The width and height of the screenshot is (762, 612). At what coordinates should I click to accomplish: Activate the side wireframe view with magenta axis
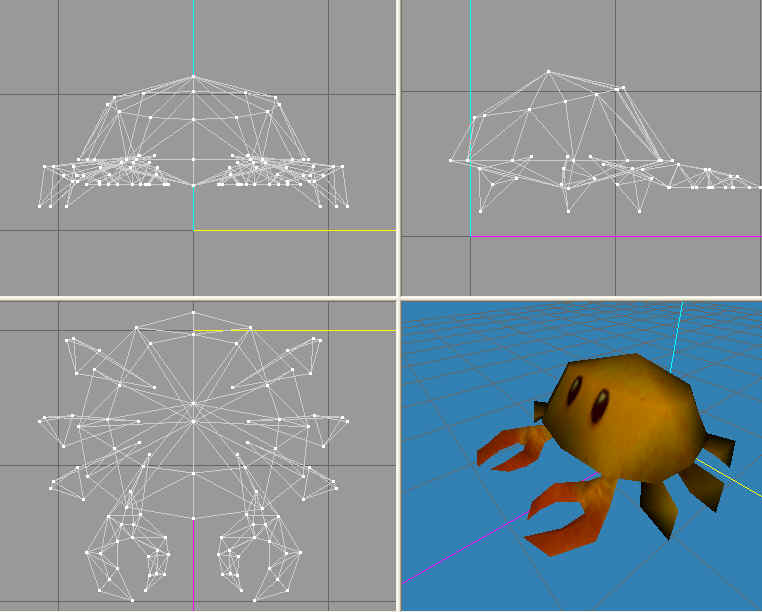(582, 147)
